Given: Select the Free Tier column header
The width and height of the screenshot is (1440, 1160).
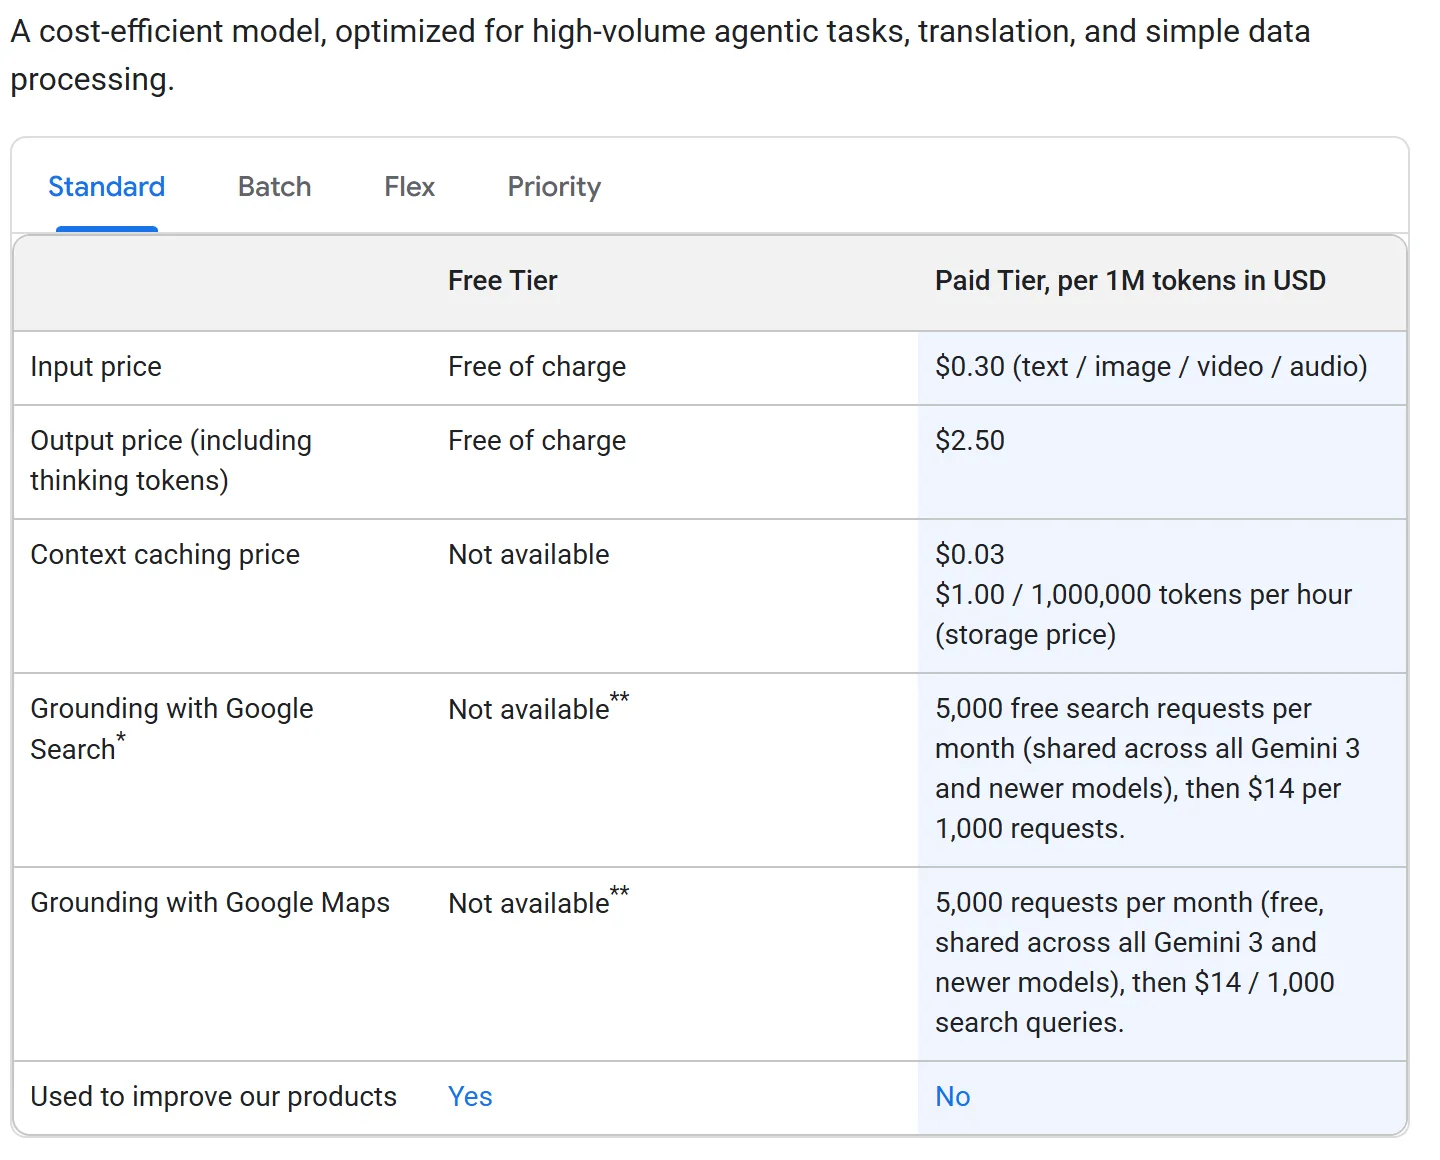Looking at the screenshot, I should click(x=503, y=281).
